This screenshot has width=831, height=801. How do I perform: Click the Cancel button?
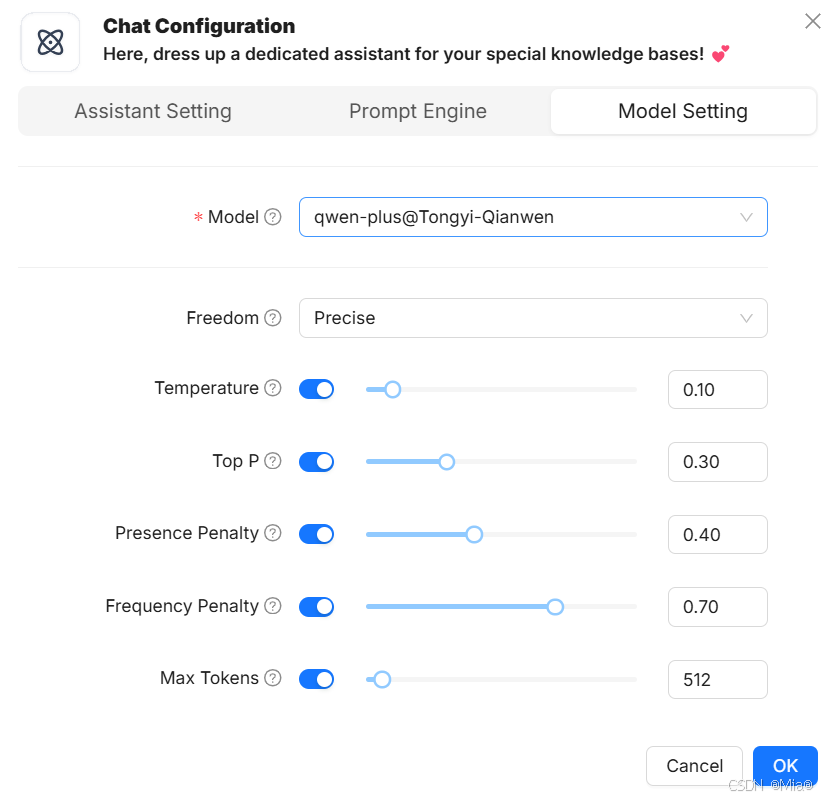pyautogui.click(x=694, y=766)
